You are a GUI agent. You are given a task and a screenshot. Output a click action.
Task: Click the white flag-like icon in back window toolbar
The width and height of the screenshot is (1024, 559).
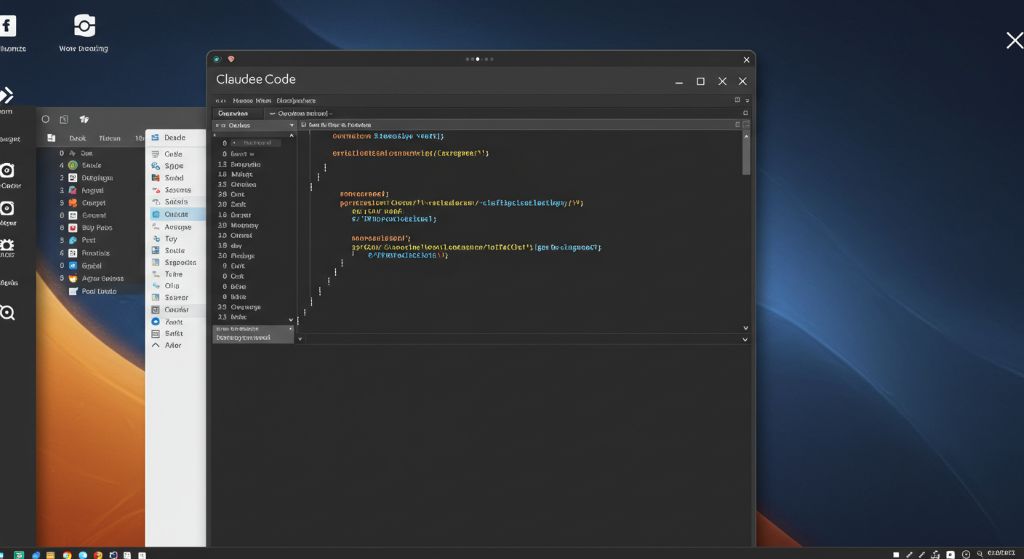point(84,120)
